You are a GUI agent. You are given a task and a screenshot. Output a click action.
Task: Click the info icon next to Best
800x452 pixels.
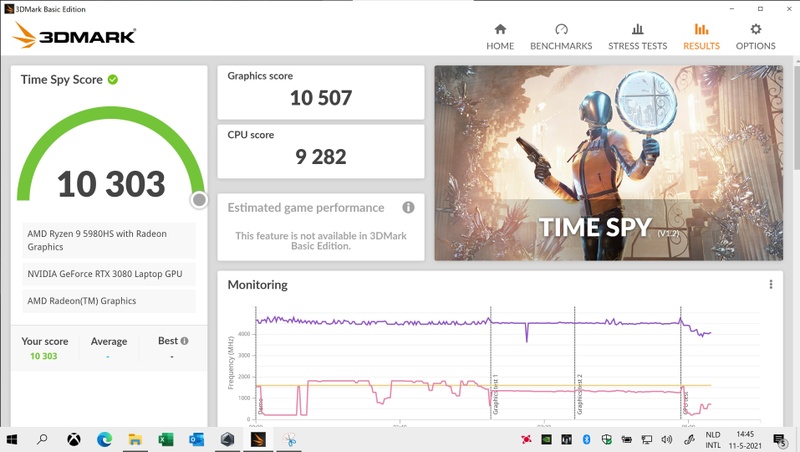pyautogui.click(x=184, y=341)
